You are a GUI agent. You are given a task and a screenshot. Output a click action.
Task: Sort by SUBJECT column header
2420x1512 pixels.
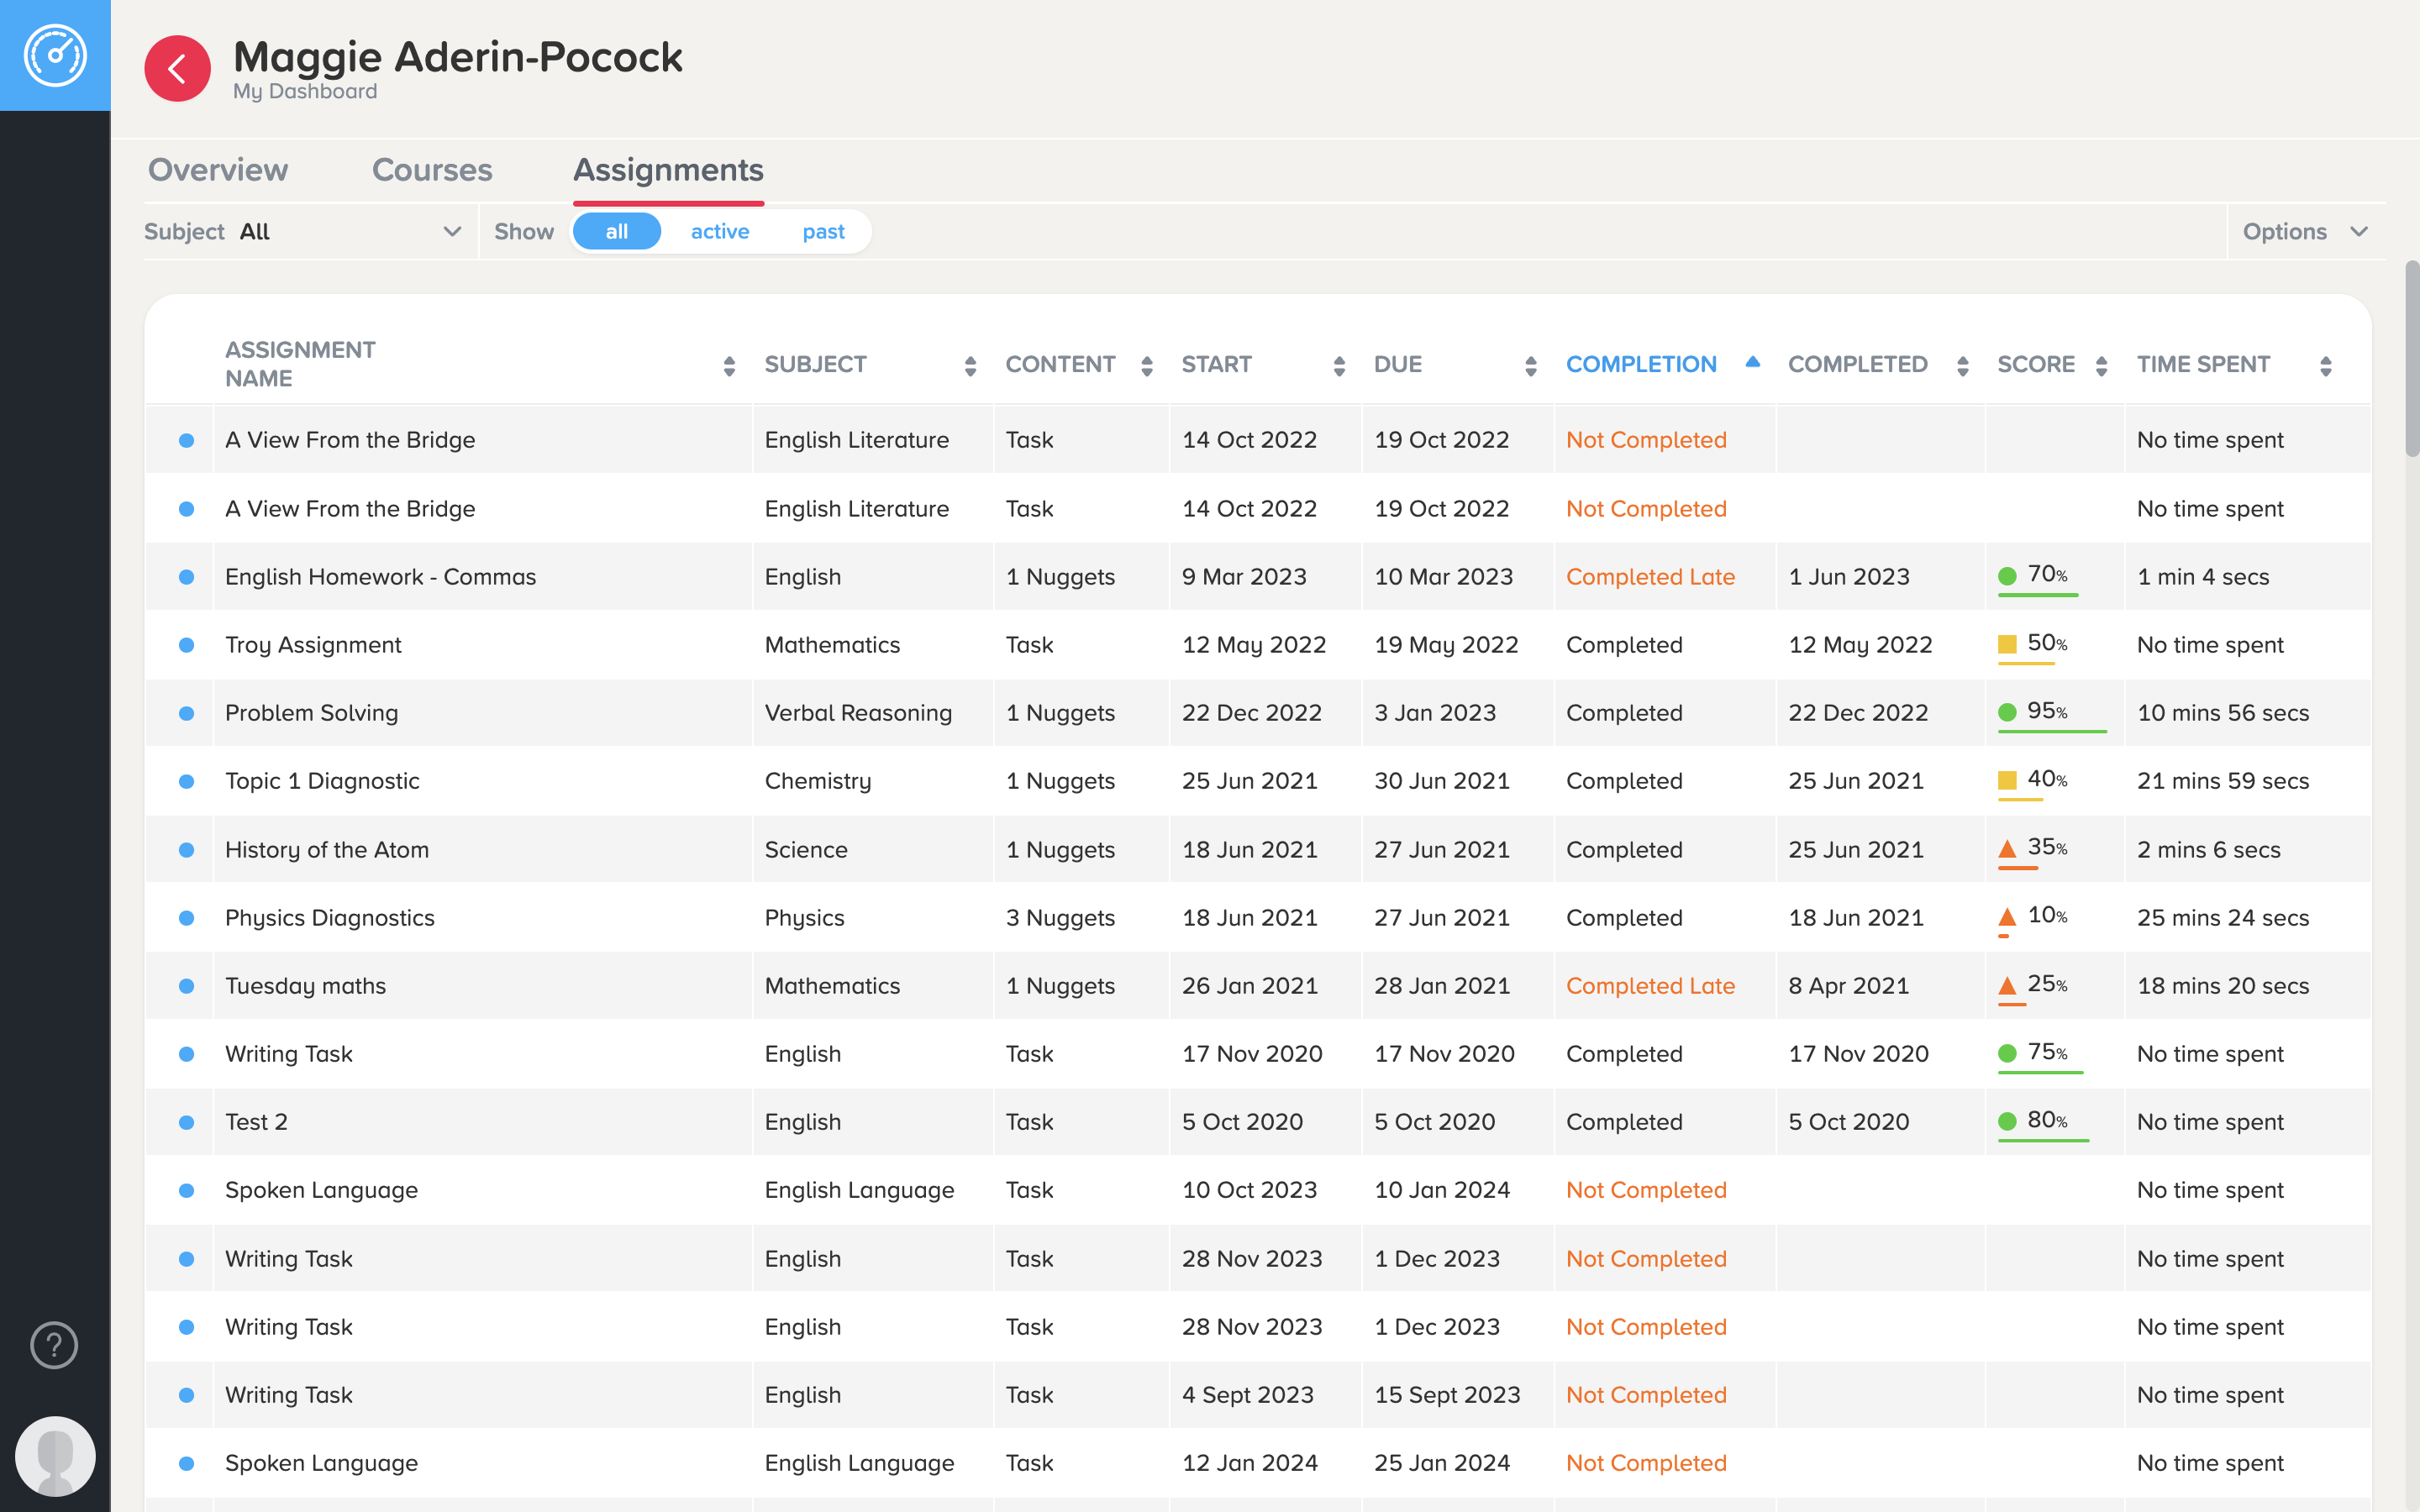(x=815, y=364)
